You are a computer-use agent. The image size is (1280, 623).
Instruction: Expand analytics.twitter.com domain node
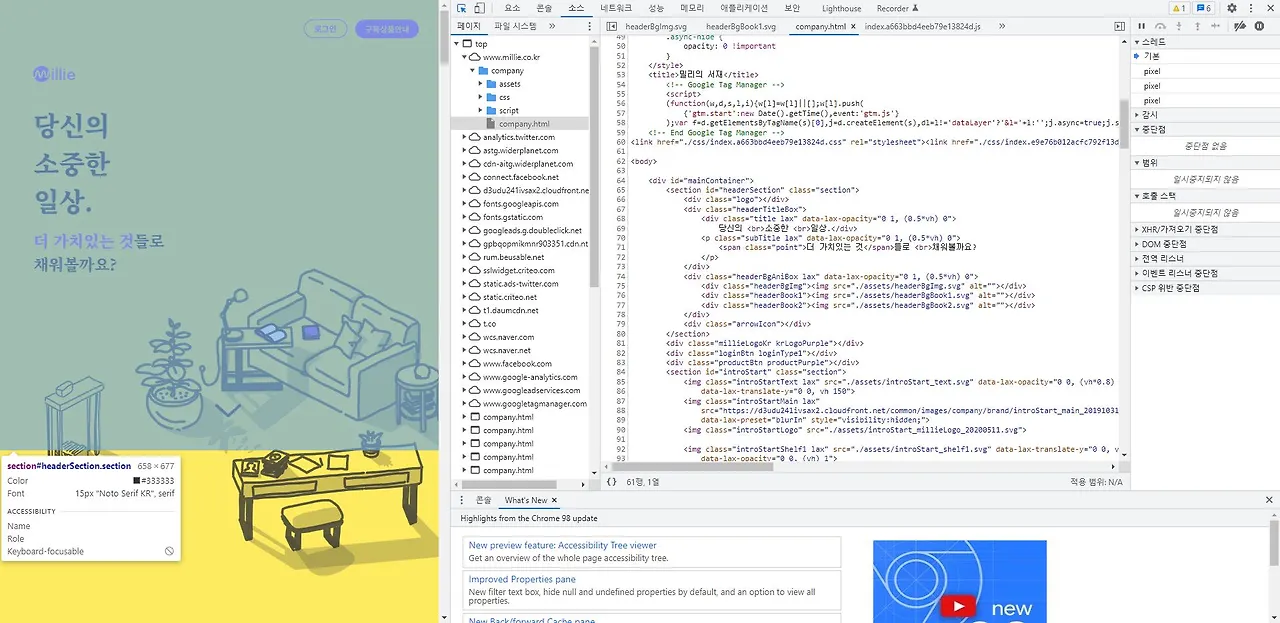(465, 137)
